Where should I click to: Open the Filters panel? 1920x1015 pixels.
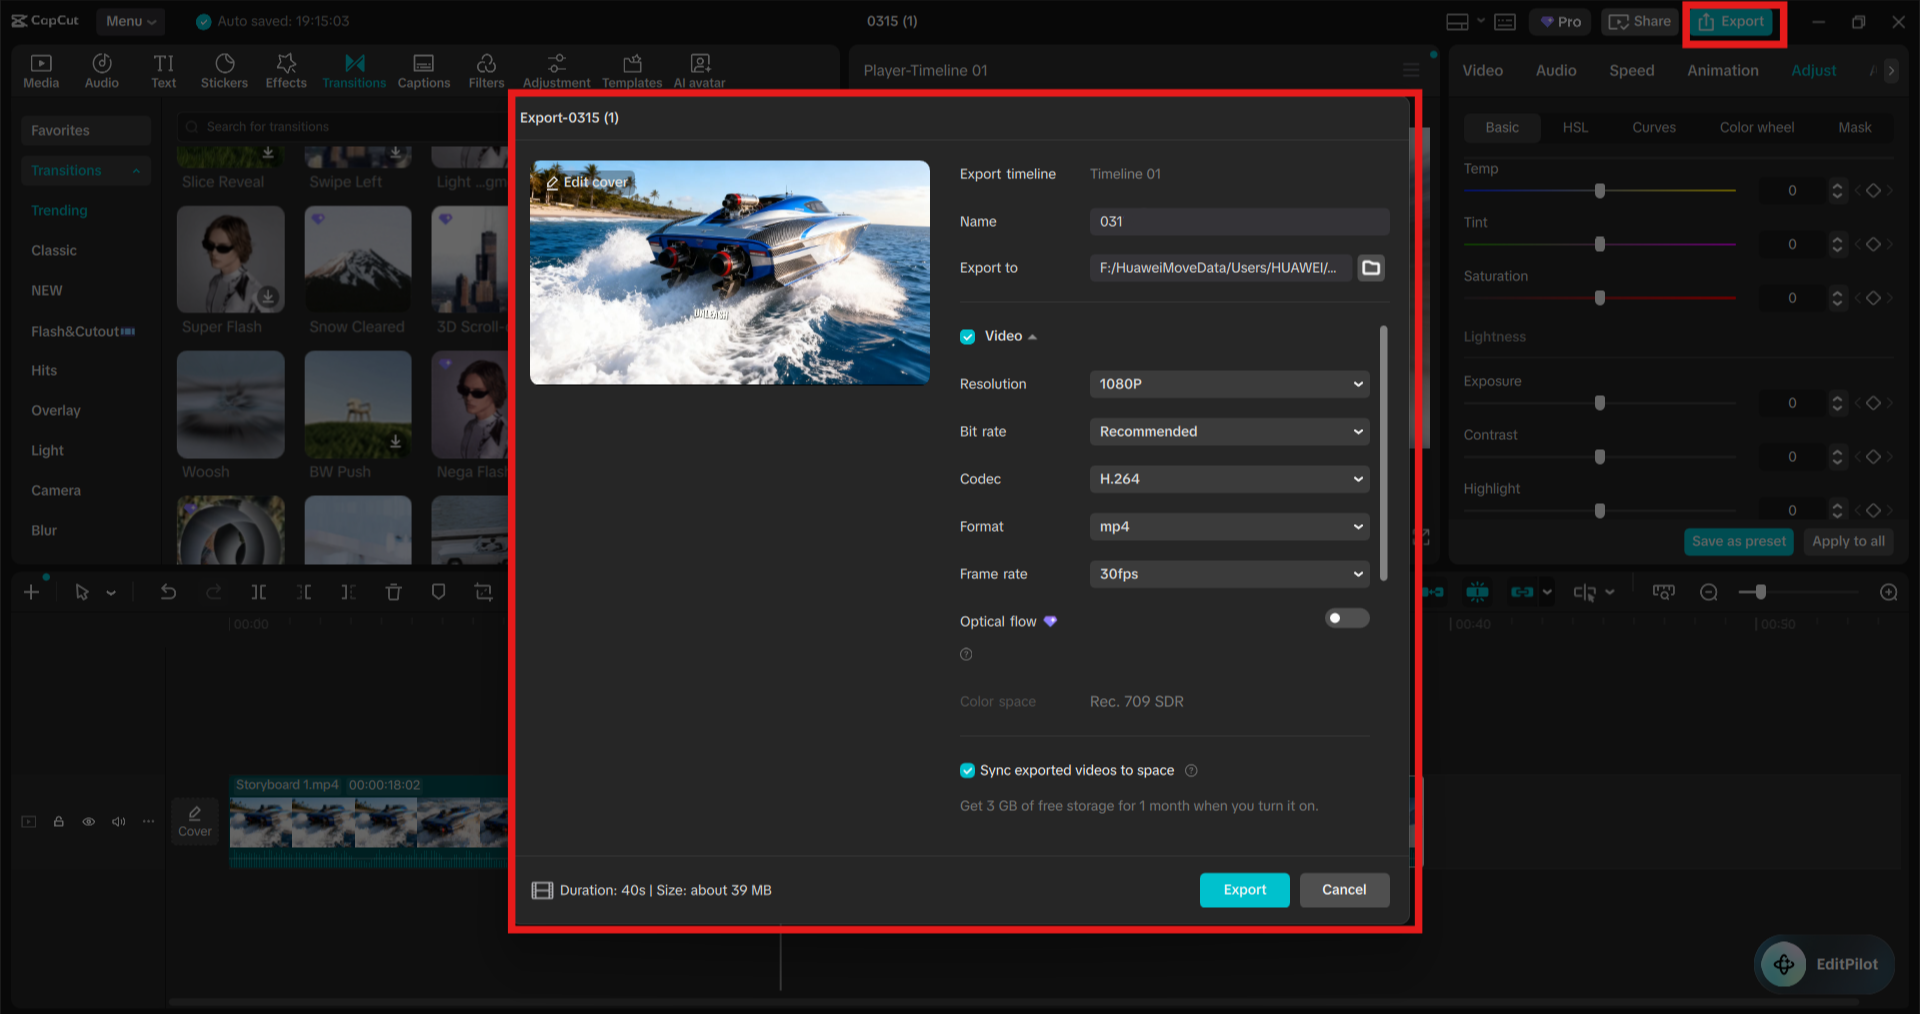[x=487, y=71]
